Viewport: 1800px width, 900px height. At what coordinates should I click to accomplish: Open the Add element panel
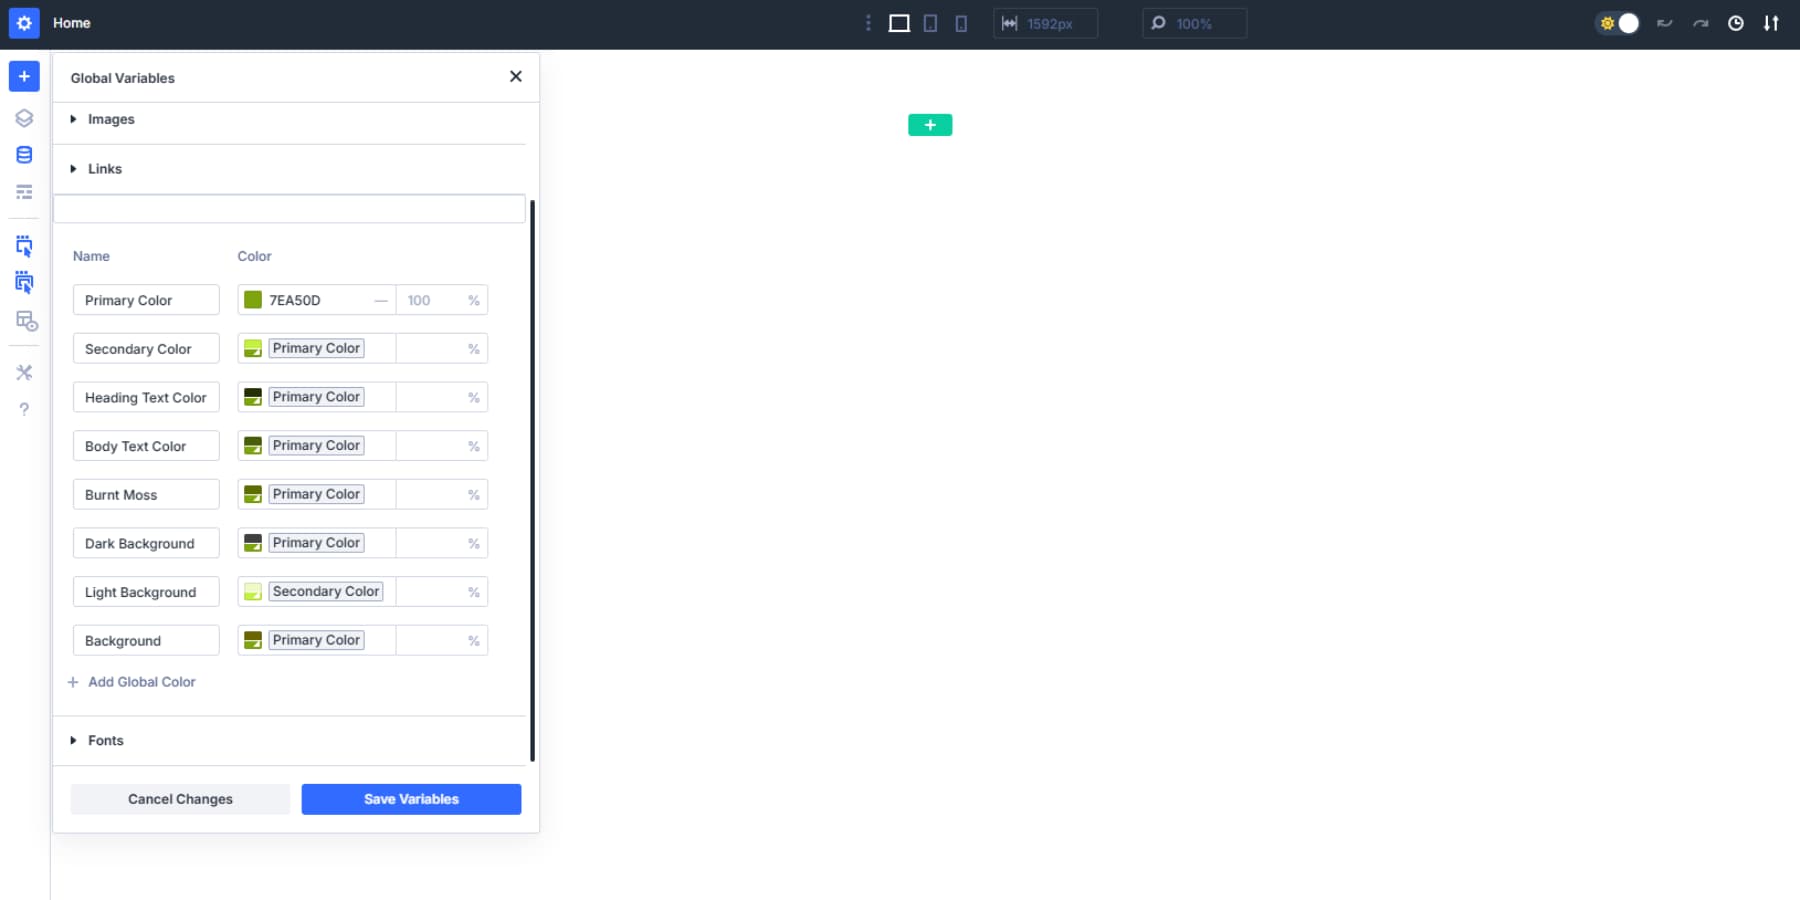coord(23,75)
